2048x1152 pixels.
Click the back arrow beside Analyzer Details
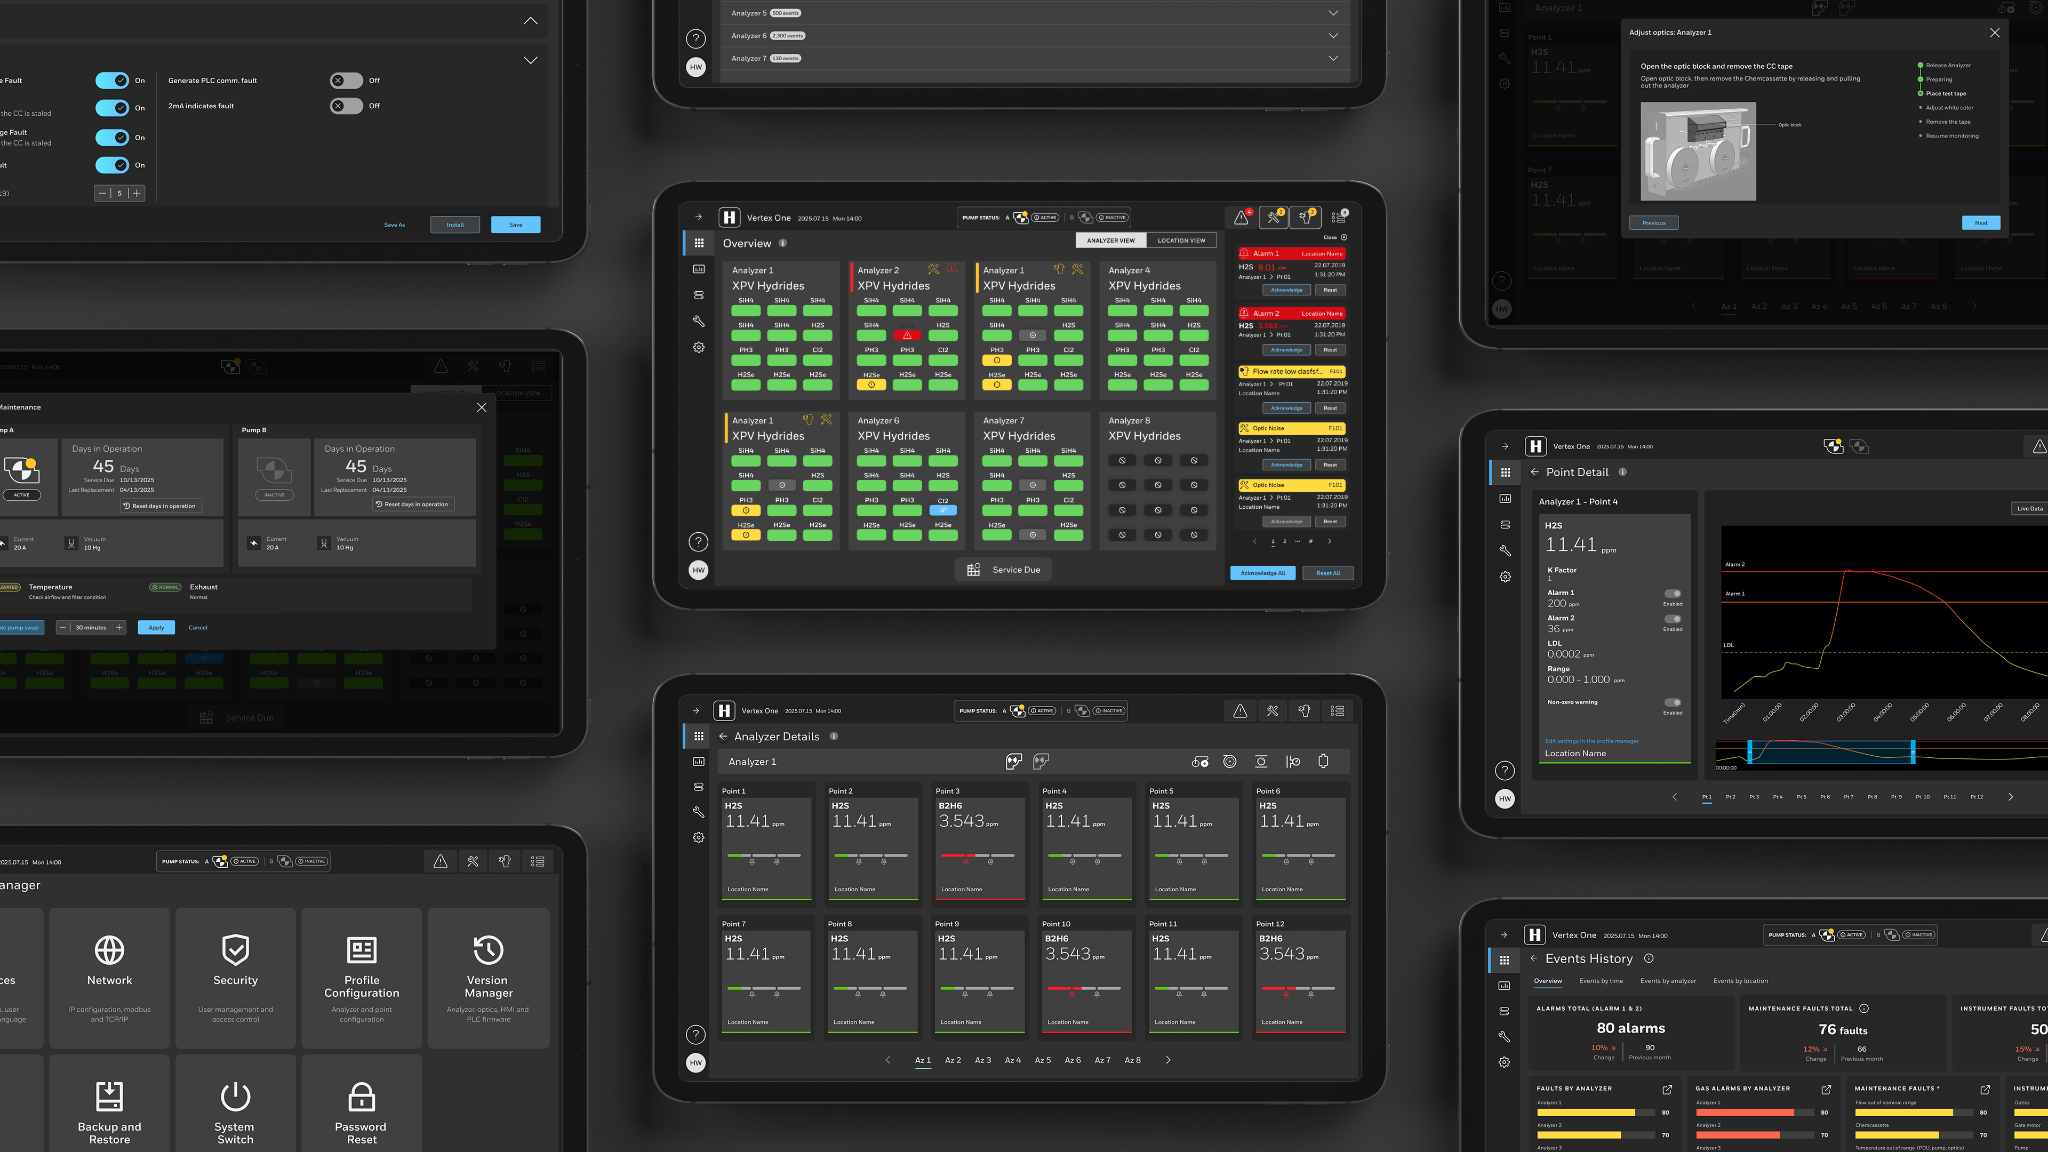point(723,736)
